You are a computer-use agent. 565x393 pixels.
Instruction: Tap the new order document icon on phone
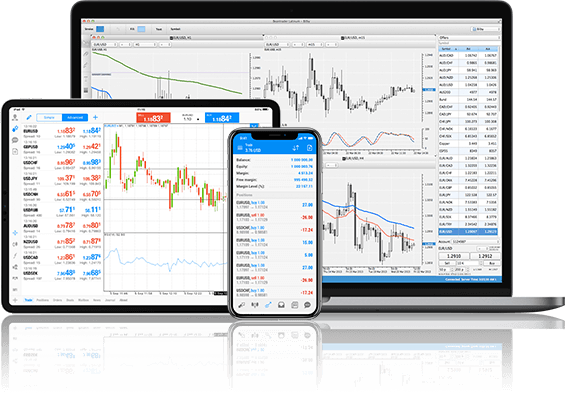pos(310,148)
